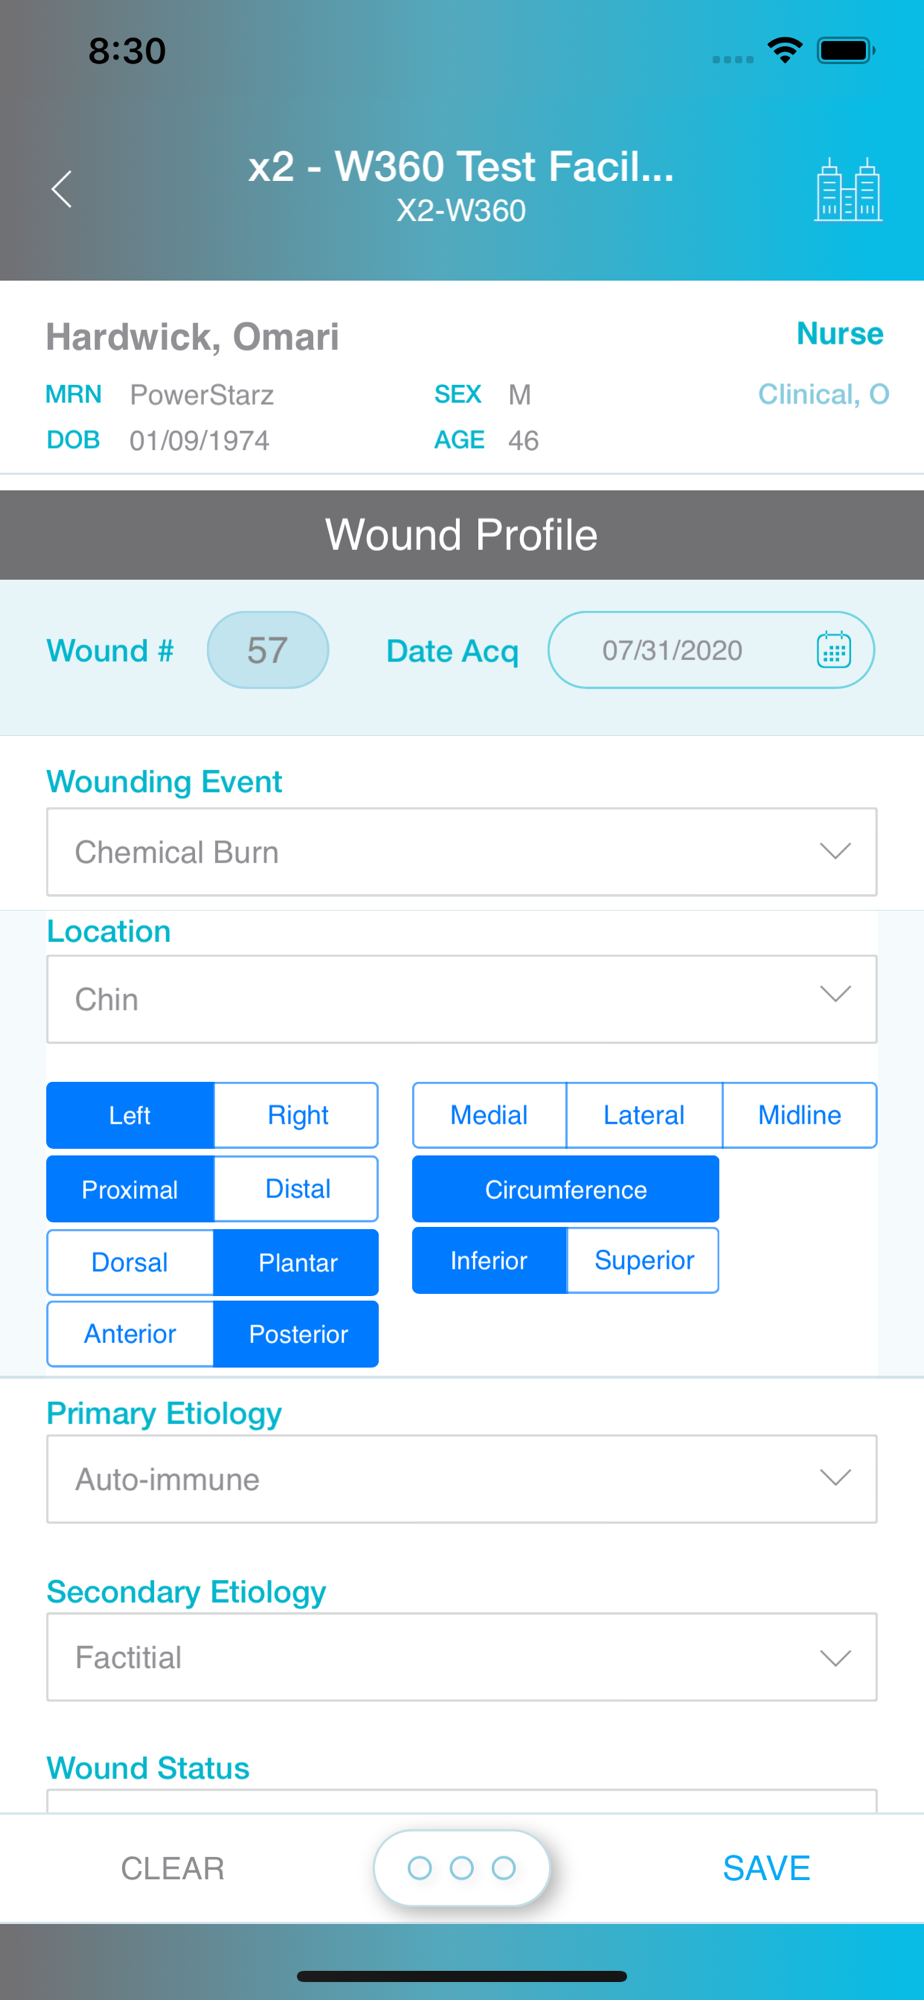The width and height of the screenshot is (924, 2000).
Task: Tap the Wi-Fi status icon
Action: pos(785,50)
